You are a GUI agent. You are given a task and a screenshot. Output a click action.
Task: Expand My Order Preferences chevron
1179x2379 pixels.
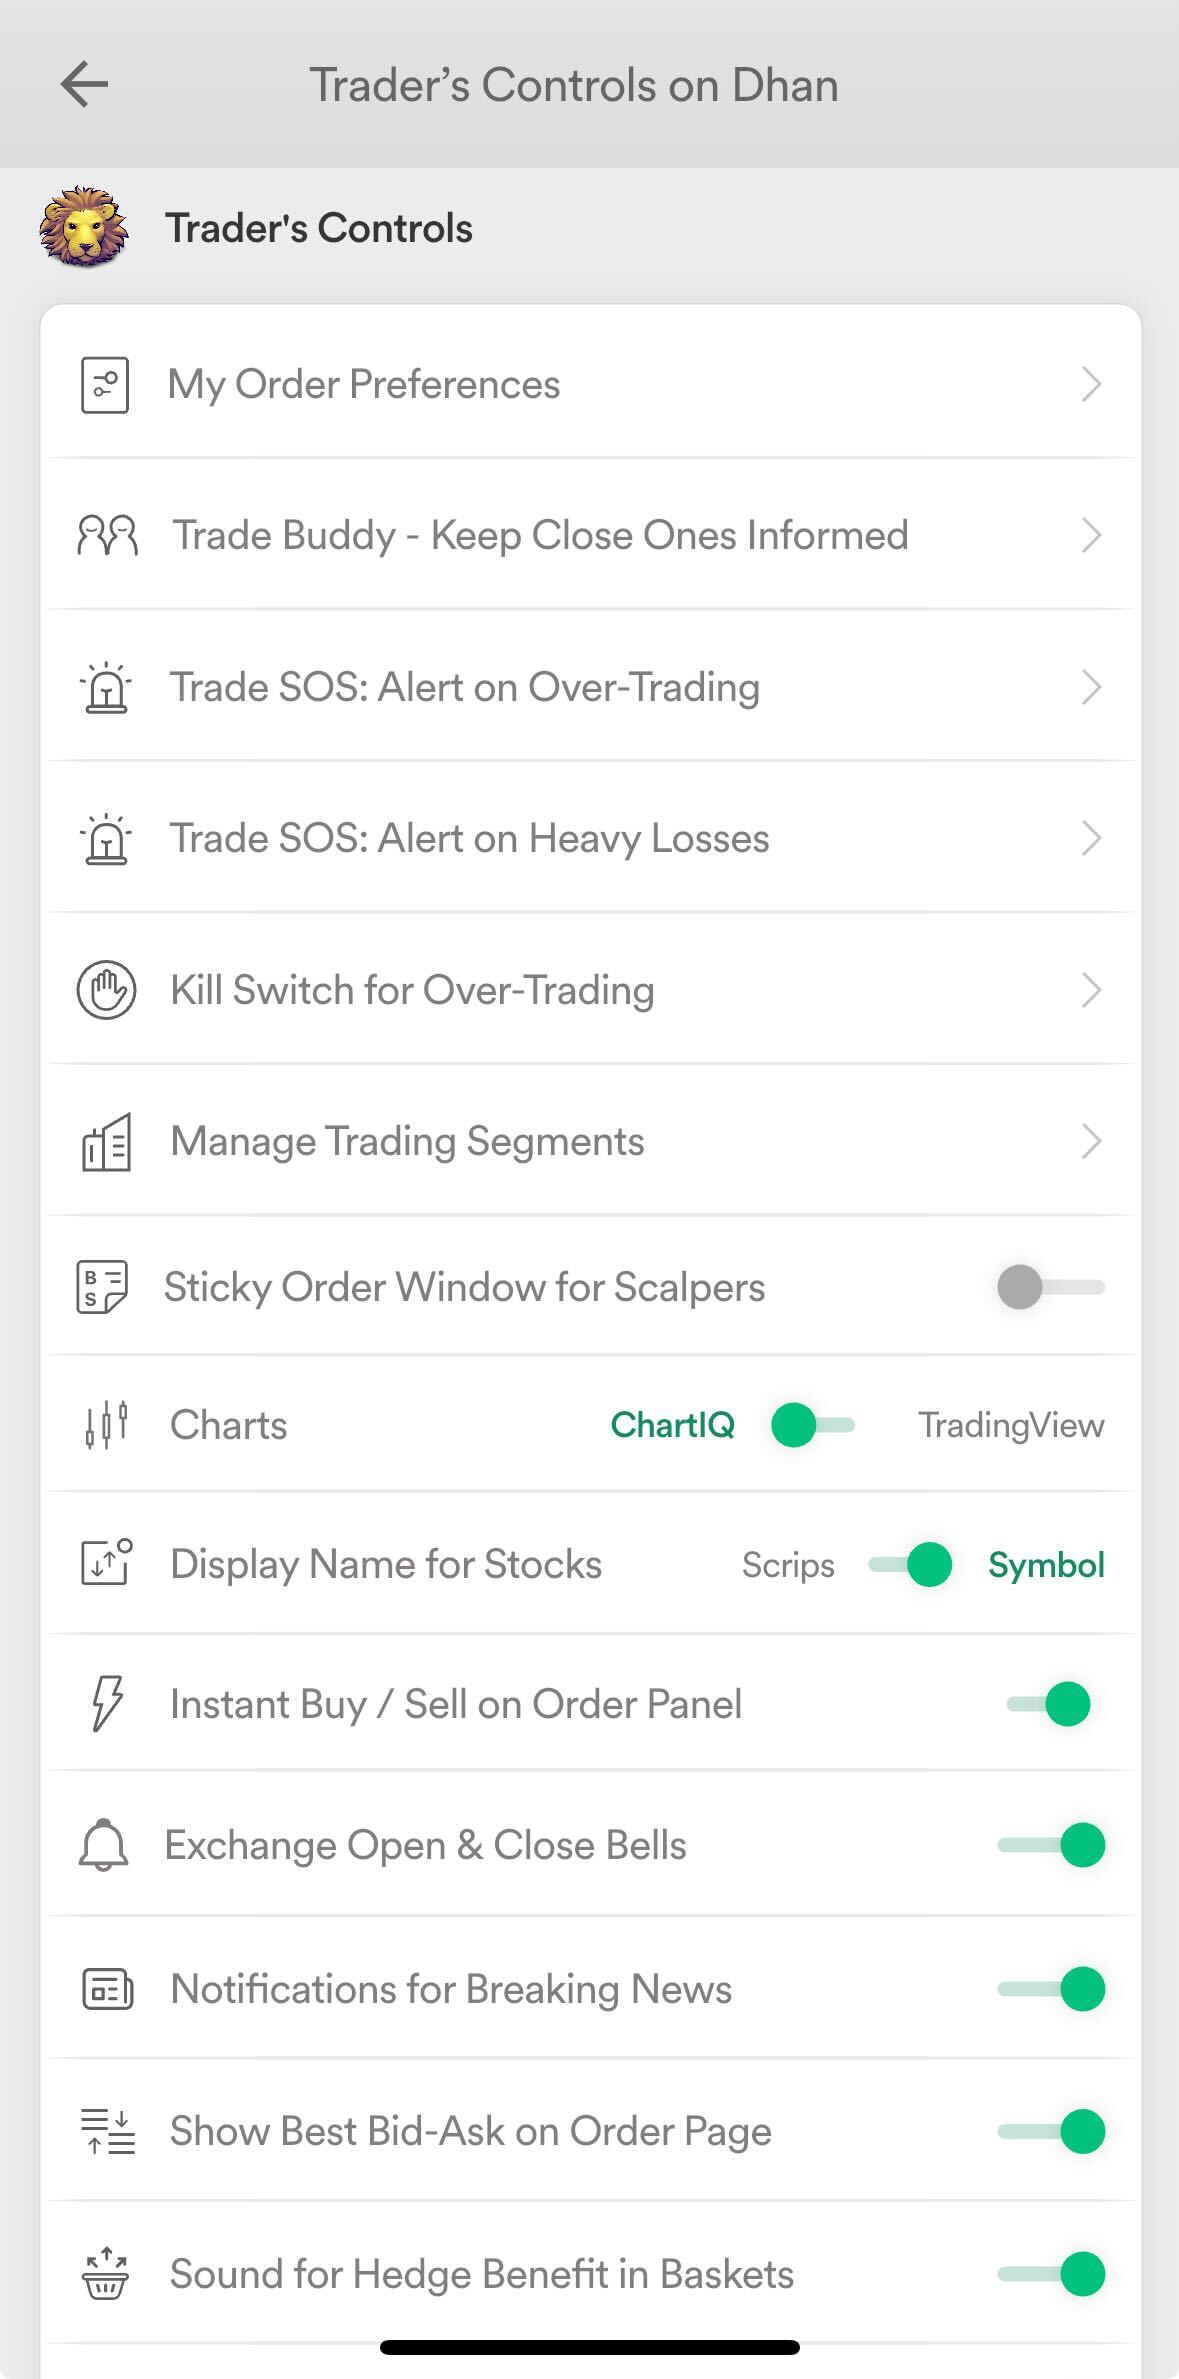1091,385
